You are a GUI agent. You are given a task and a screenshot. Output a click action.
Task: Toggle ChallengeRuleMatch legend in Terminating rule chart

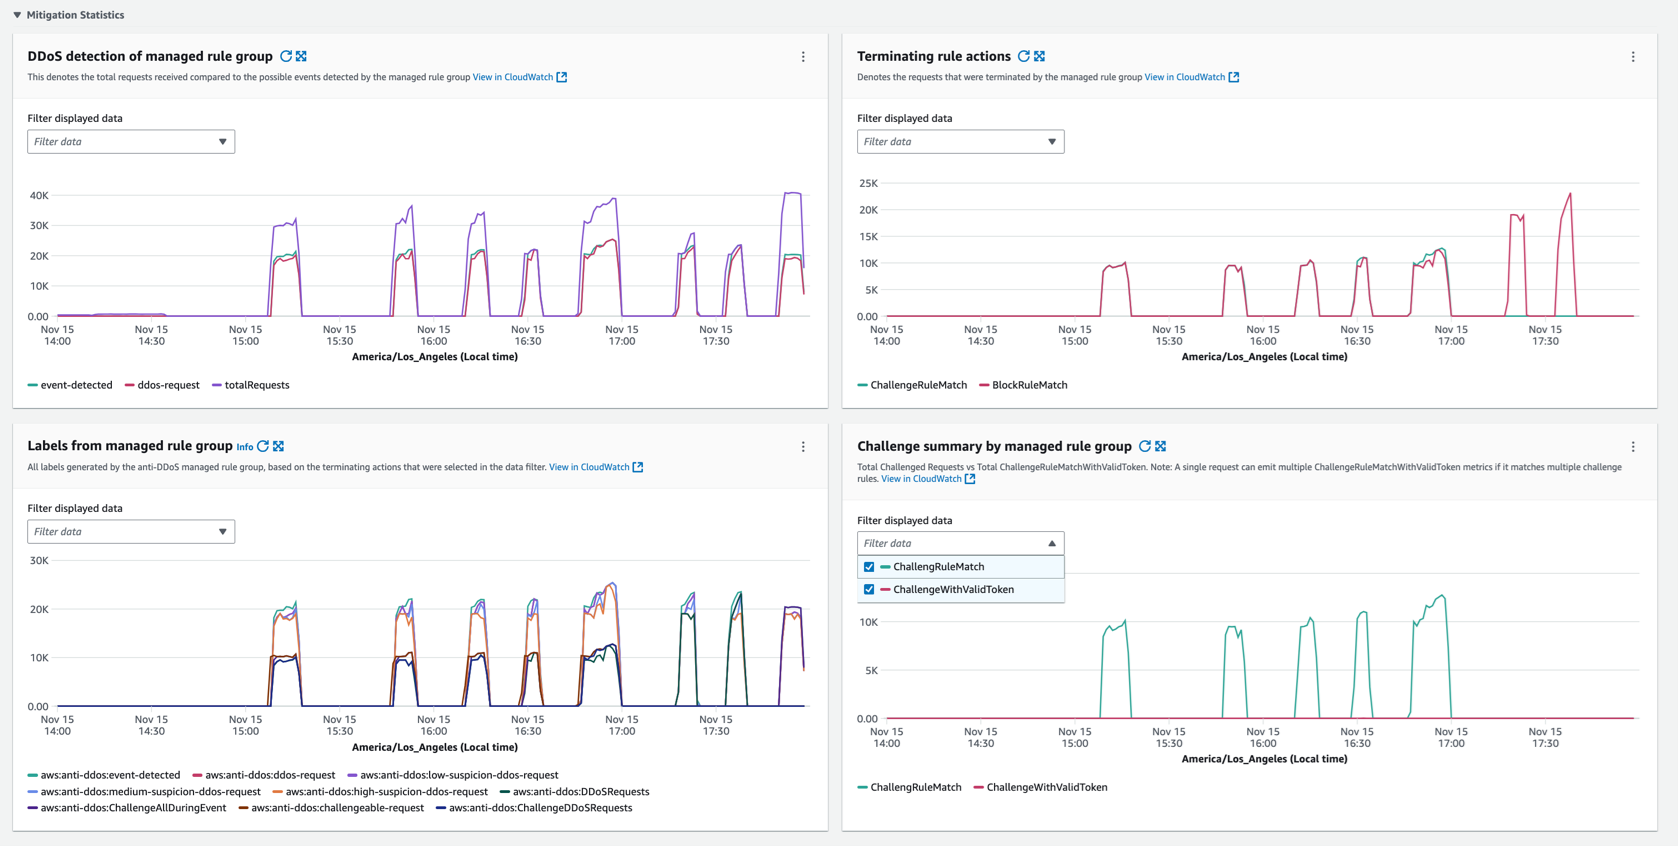[x=912, y=385]
